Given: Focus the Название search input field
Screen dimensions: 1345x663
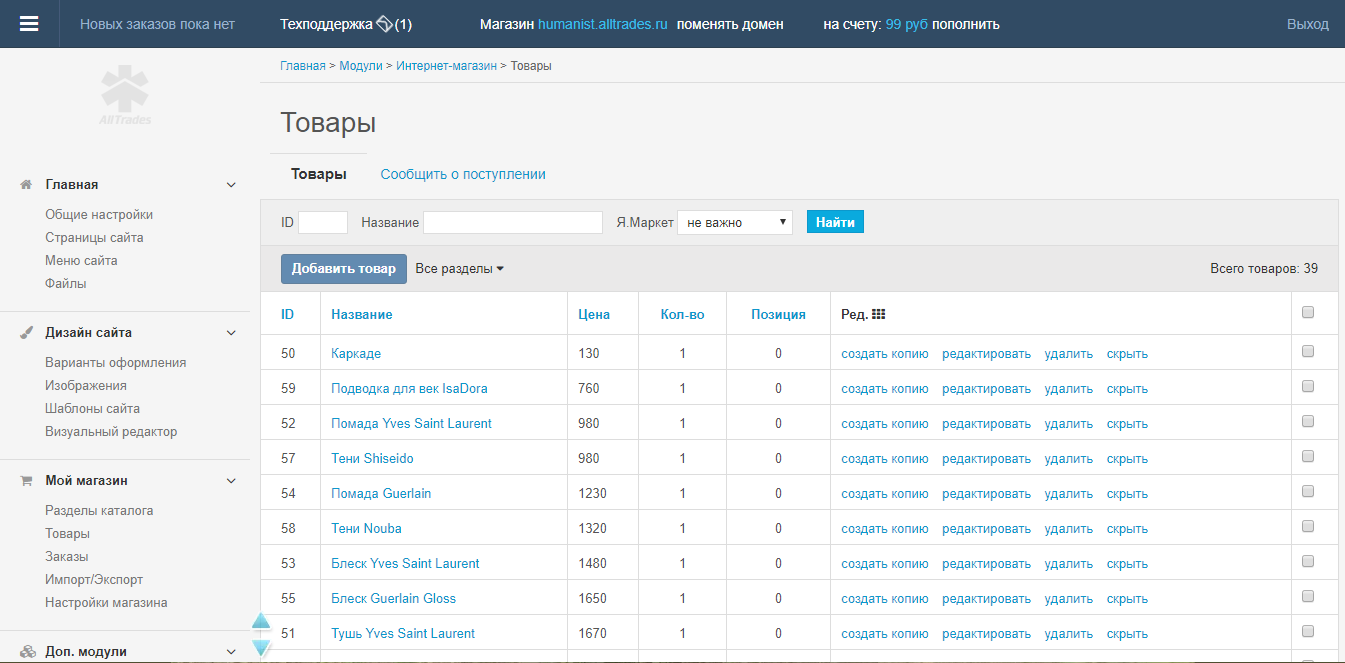Looking at the screenshot, I should 513,222.
